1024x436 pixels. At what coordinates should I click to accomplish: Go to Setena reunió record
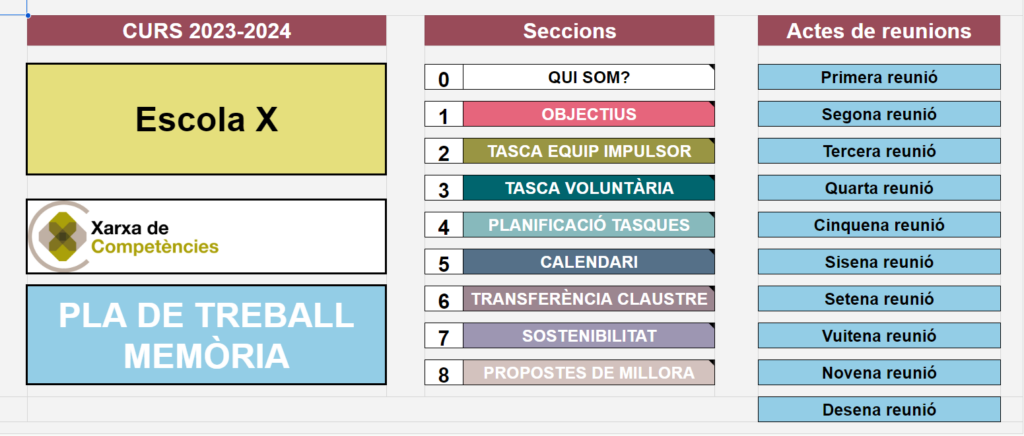coord(879,299)
